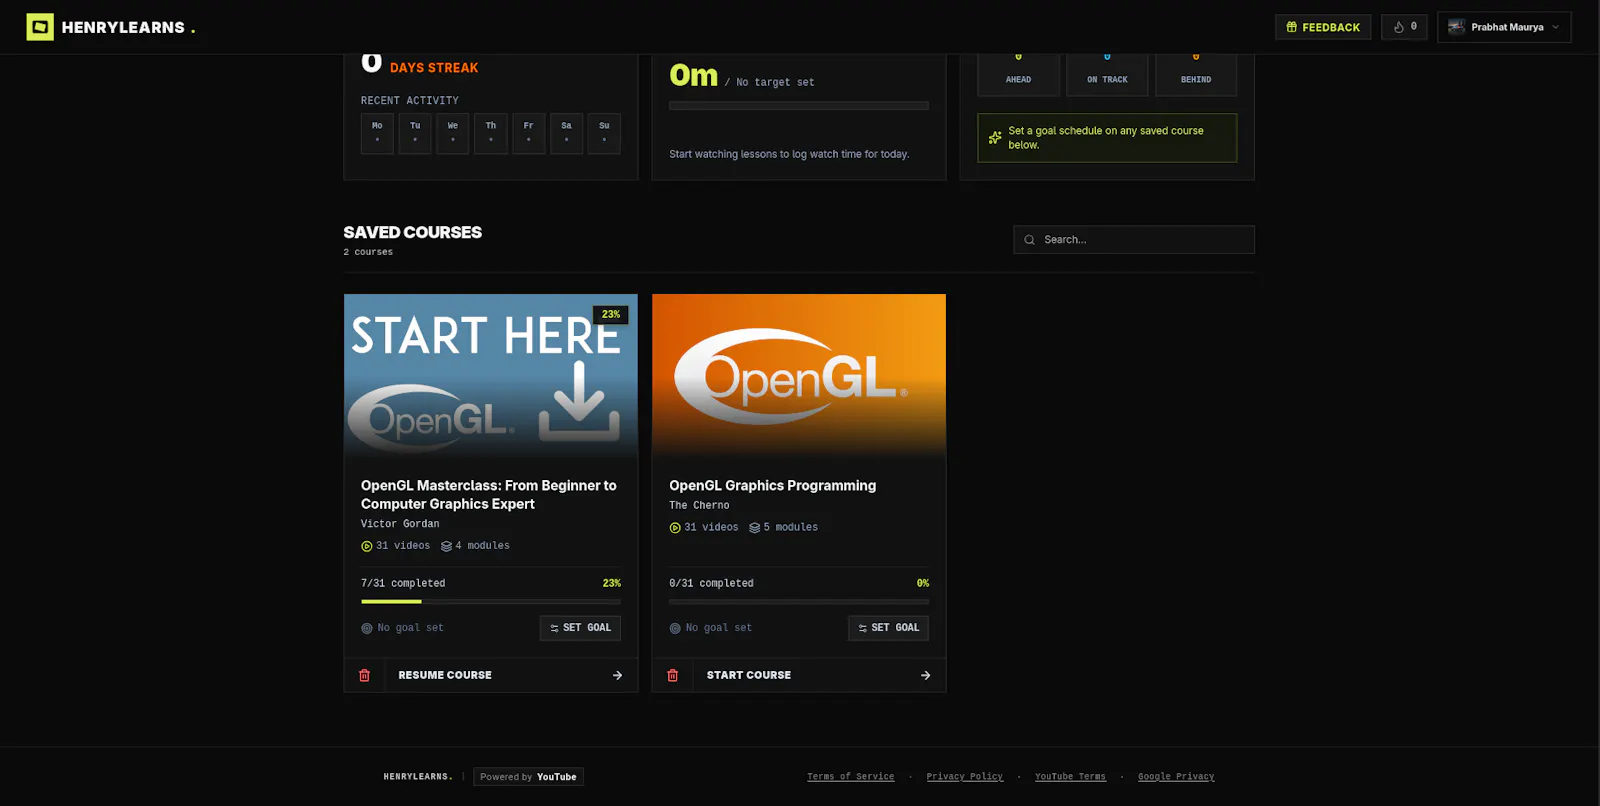
Task: Set a goal for OpenGL Masterclass
Action: coord(580,628)
